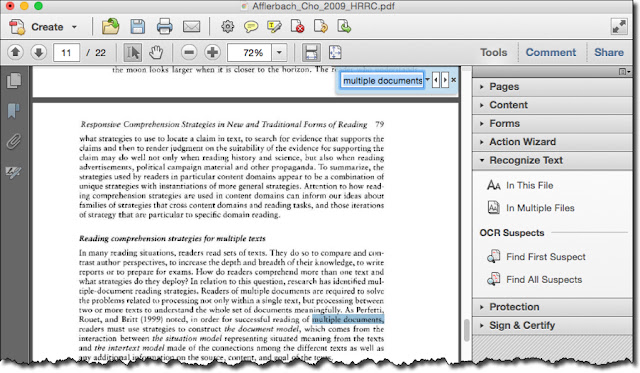The image size is (640, 373).
Task: Open the find options dropdown arrow
Action: click(x=427, y=80)
